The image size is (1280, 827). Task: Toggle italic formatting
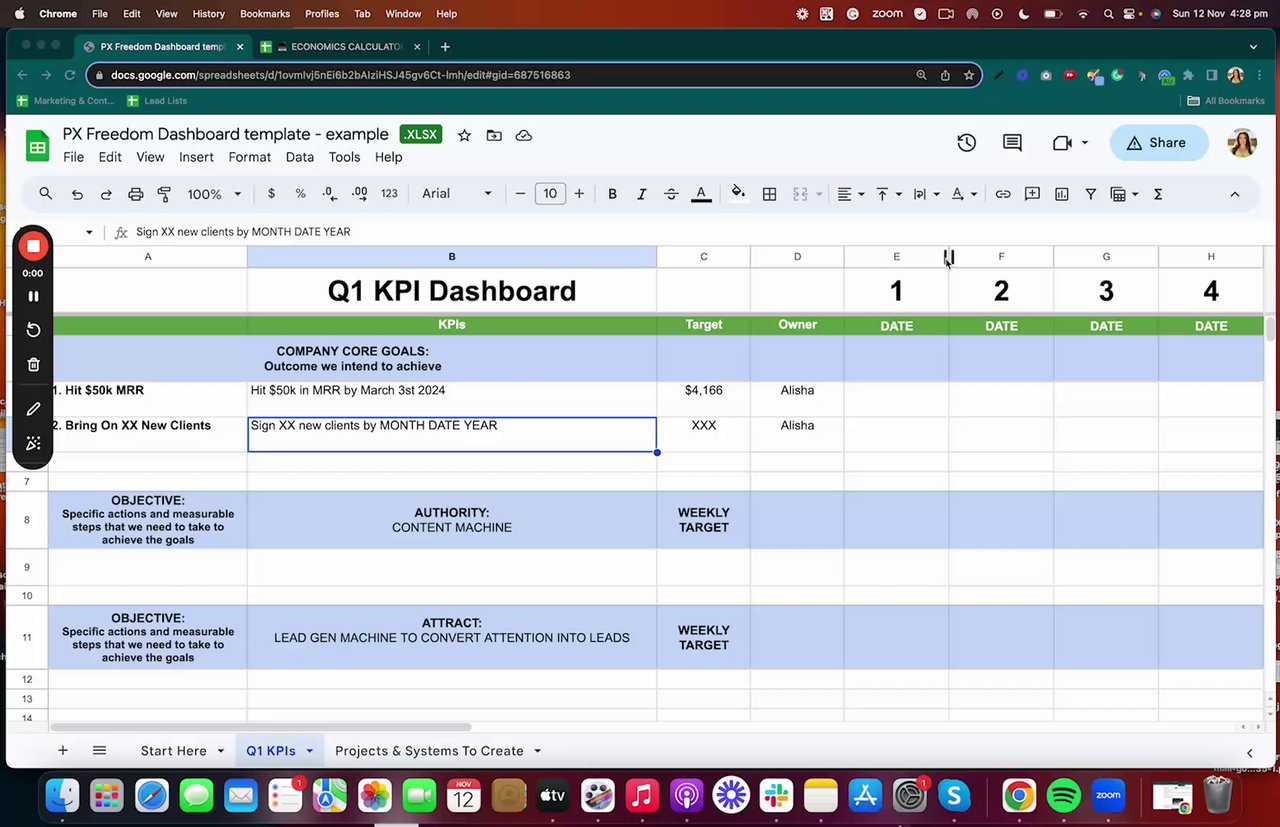pyautogui.click(x=641, y=194)
